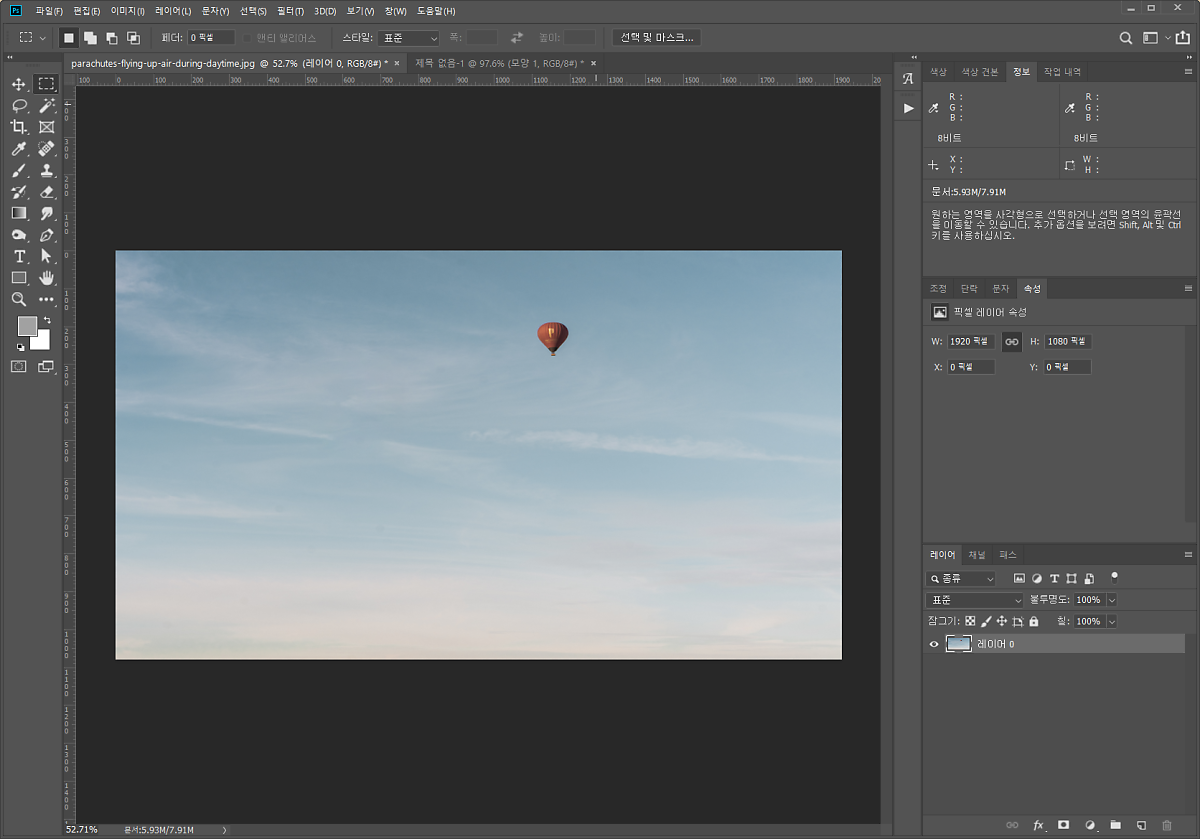The width and height of the screenshot is (1200, 839).
Task: Toggle the width-height link in properties
Action: (x=1011, y=342)
